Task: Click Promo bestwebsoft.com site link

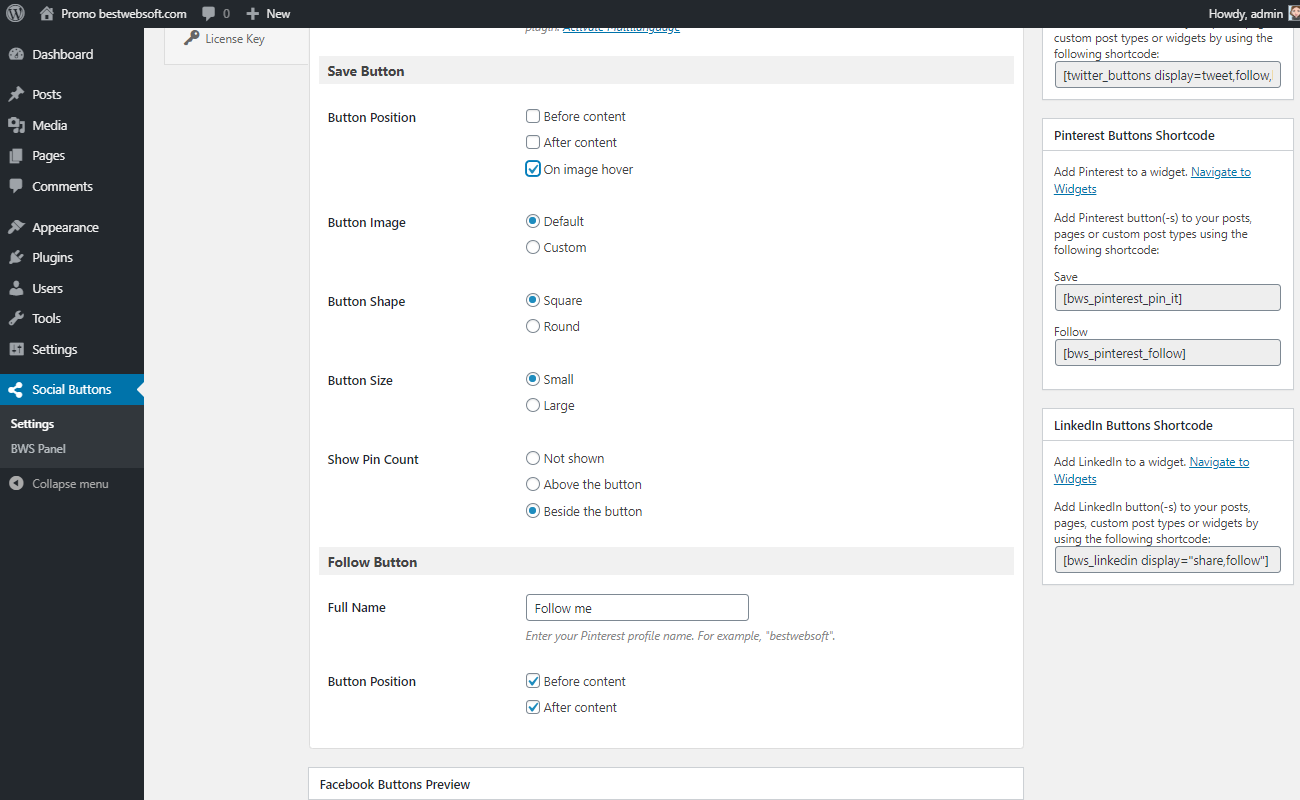Action: [x=113, y=14]
